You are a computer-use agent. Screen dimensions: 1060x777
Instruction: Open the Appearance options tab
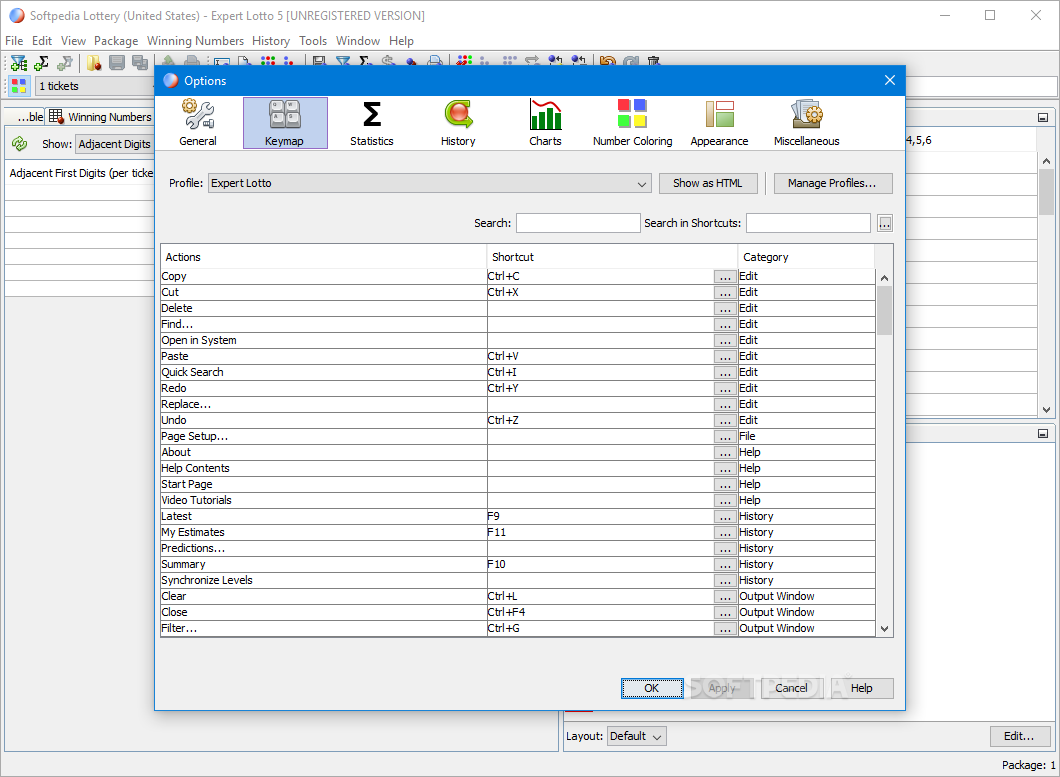click(719, 123)
